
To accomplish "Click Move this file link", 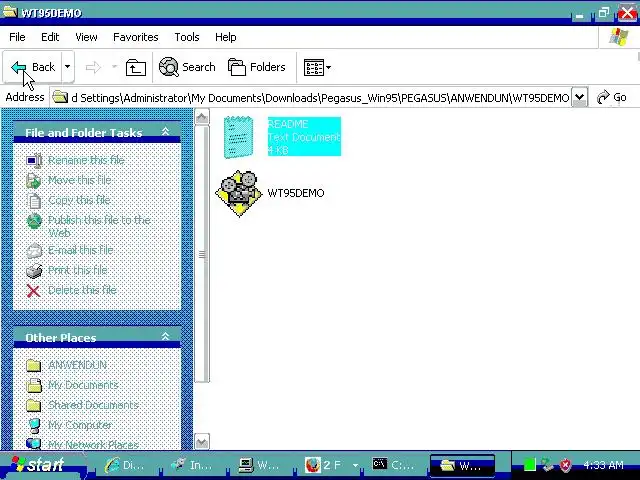I will pyautogui.click(x=79, y=180).
